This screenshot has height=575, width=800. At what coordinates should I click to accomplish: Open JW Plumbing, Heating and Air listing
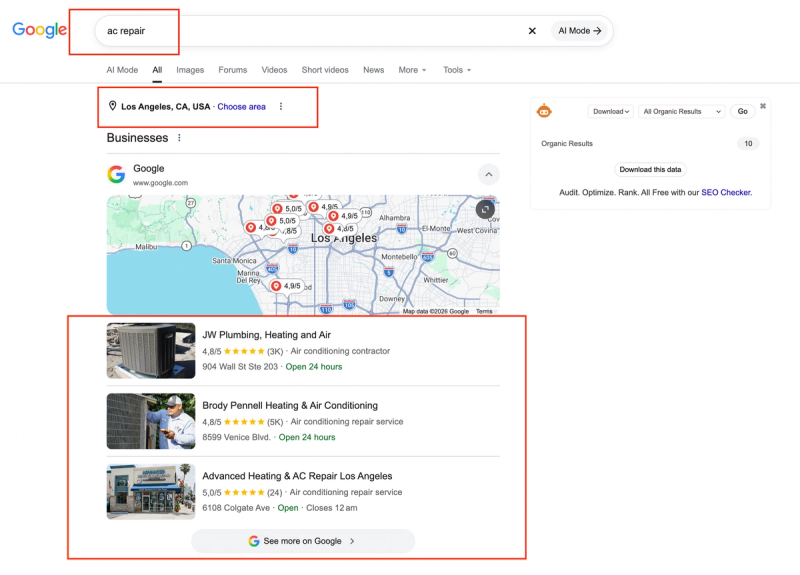click(266, 335)
